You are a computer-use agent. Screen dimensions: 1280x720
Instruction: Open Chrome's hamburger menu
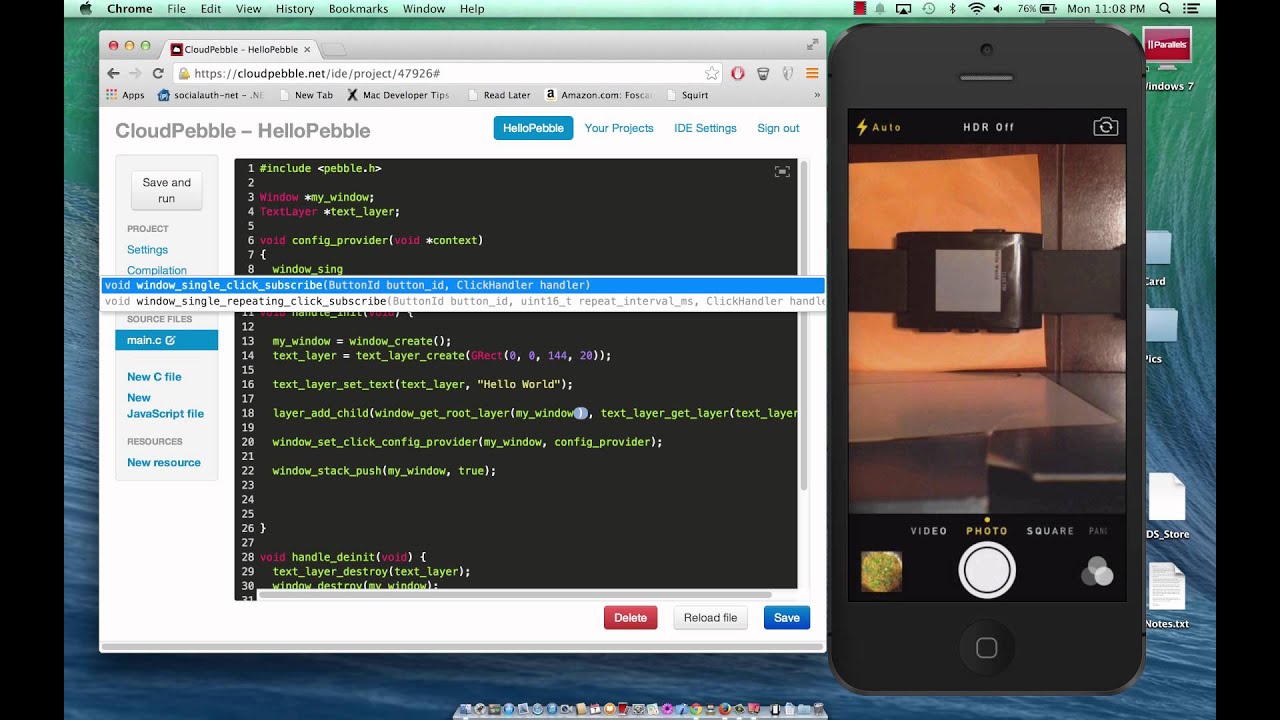point(812,73)
